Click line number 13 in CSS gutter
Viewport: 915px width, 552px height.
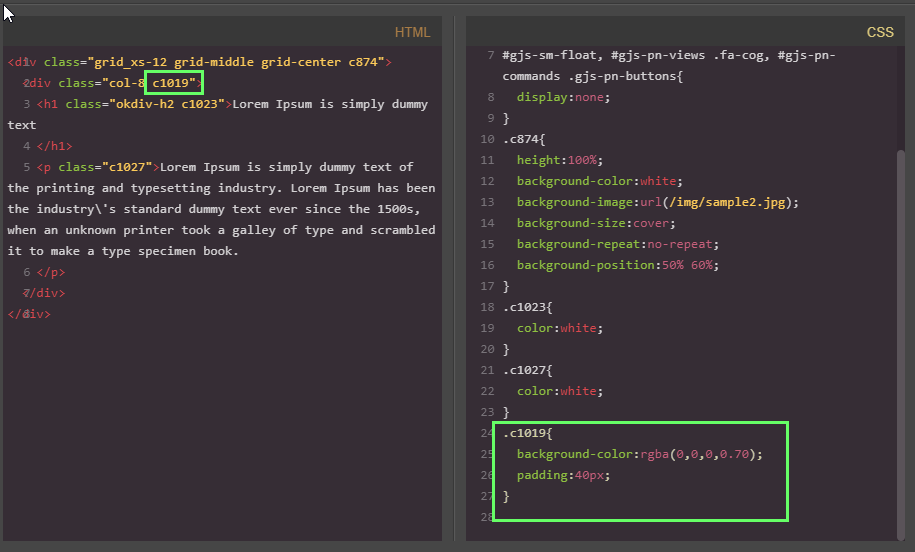(487, 202)
